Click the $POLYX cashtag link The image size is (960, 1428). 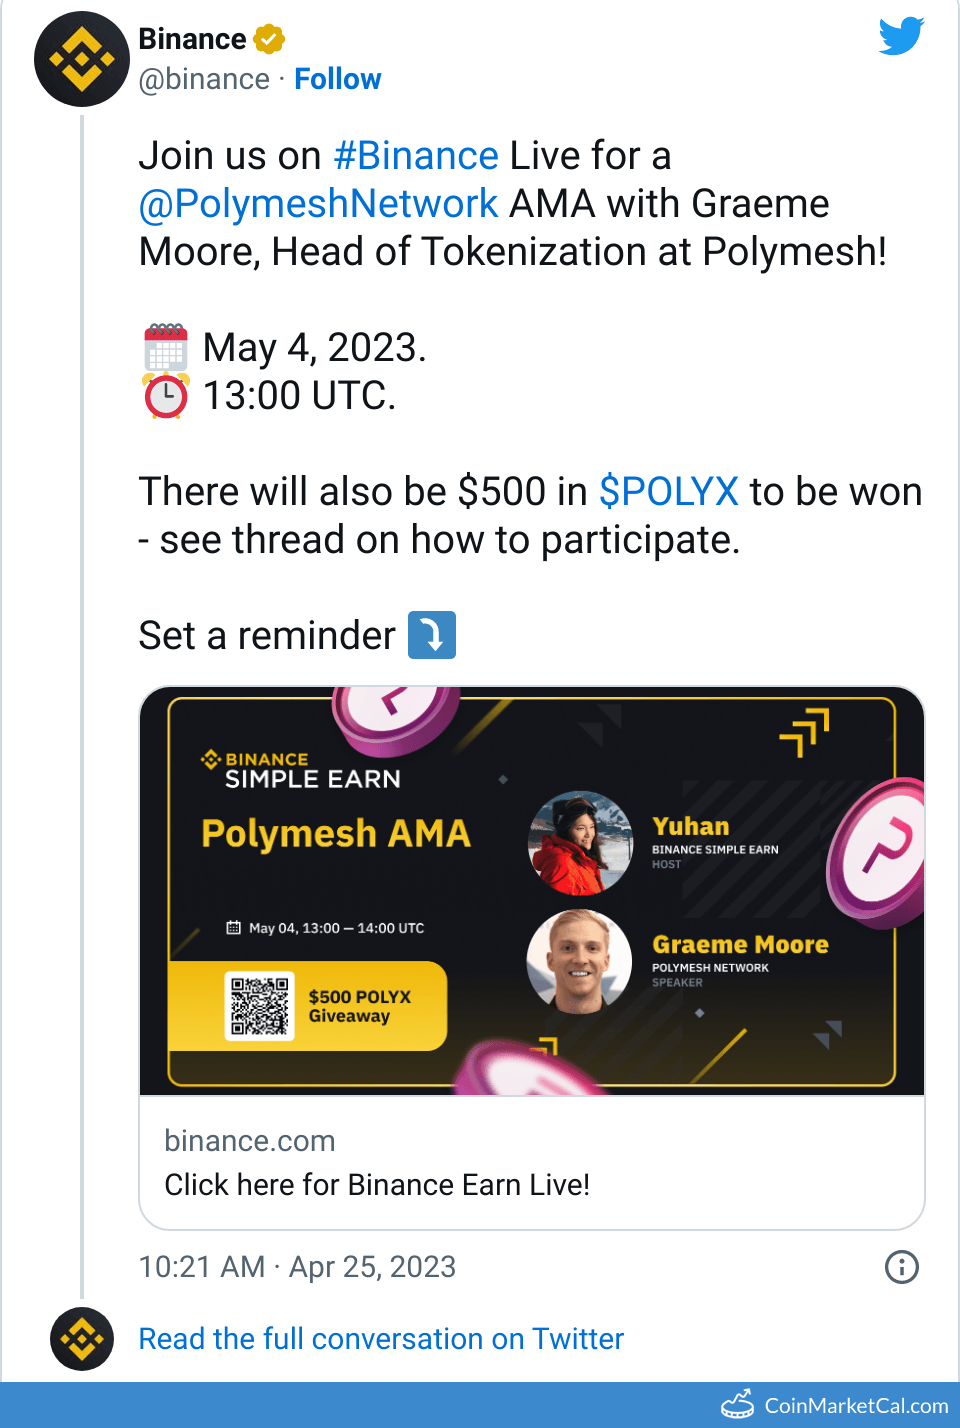tap(668, 491)
